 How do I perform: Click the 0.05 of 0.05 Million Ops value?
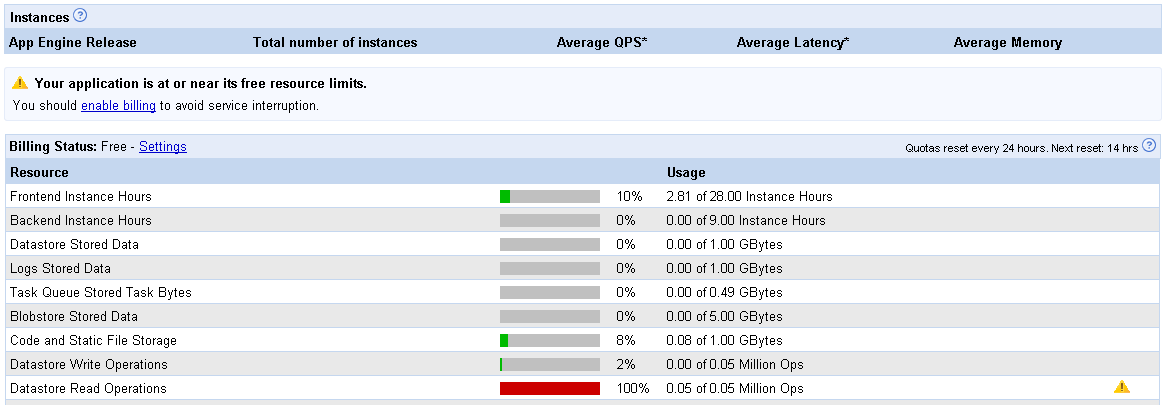[735, 389]
